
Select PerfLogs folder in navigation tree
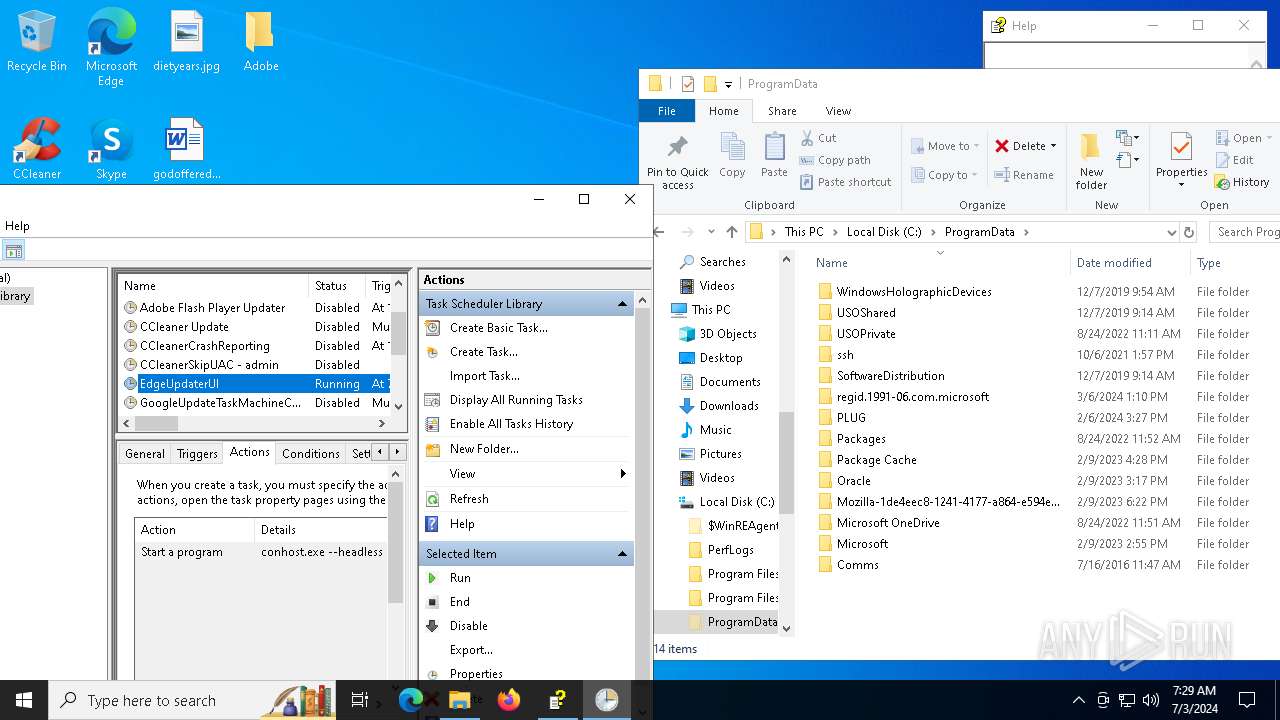click(x=730, y=550)
